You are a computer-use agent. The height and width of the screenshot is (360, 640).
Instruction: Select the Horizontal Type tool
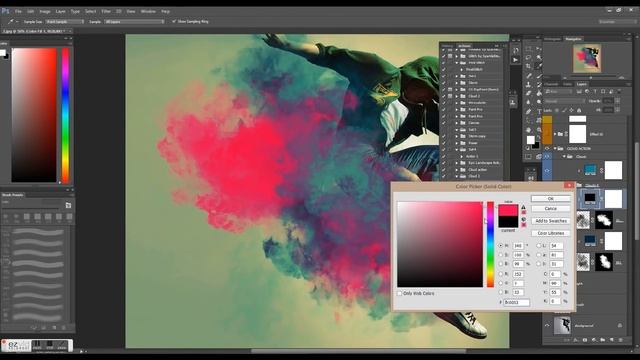[x=539, y=111]
